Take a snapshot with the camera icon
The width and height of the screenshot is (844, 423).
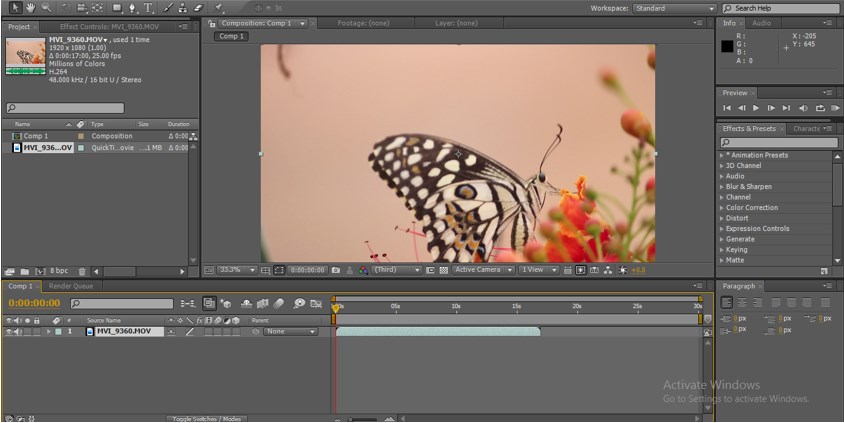tap(336, 270)
